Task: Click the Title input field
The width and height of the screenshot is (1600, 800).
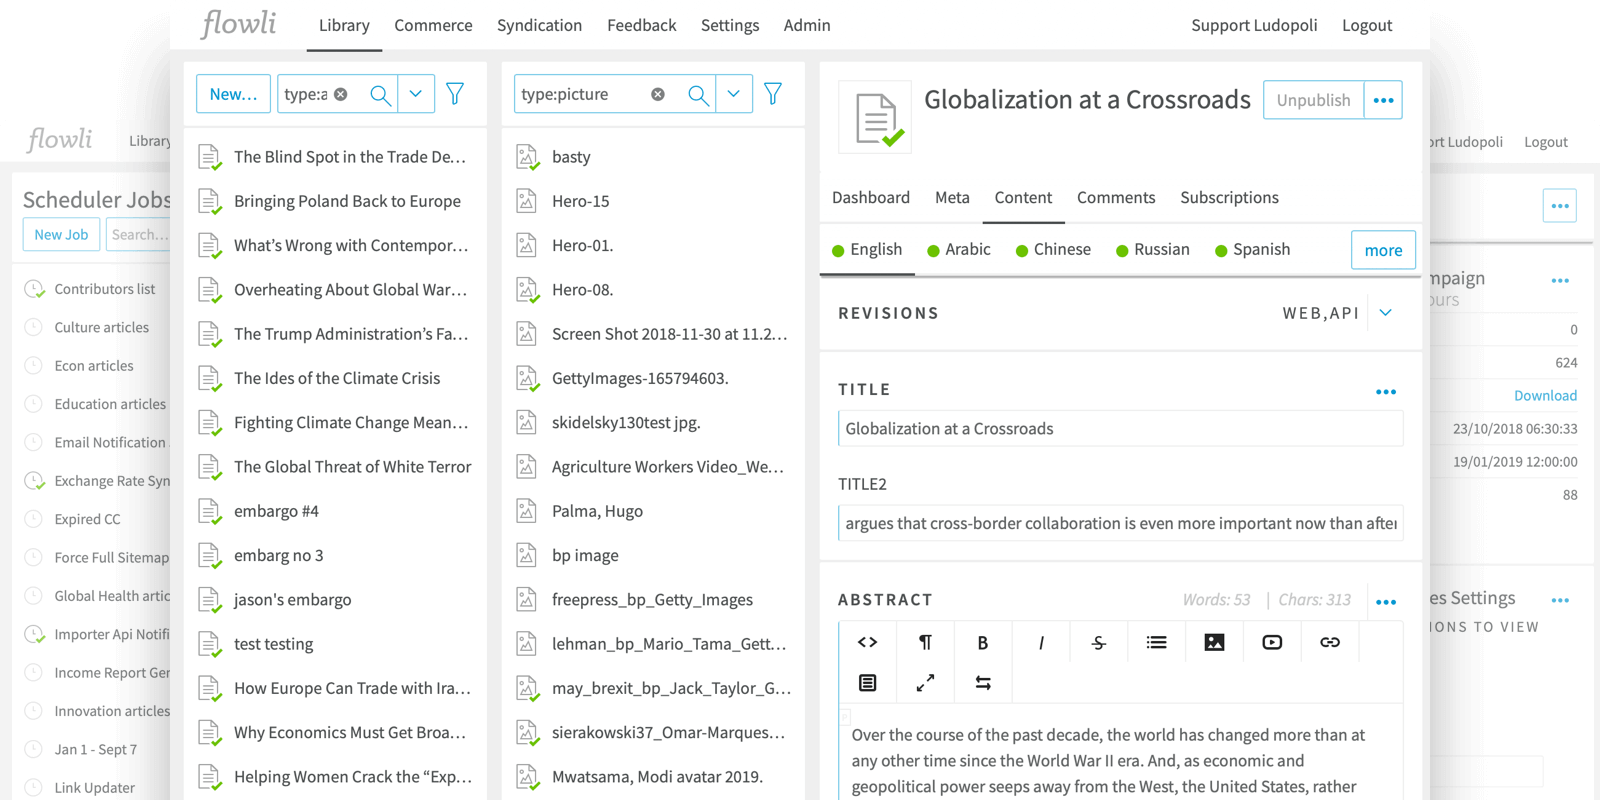Action: click(1120, 428)
